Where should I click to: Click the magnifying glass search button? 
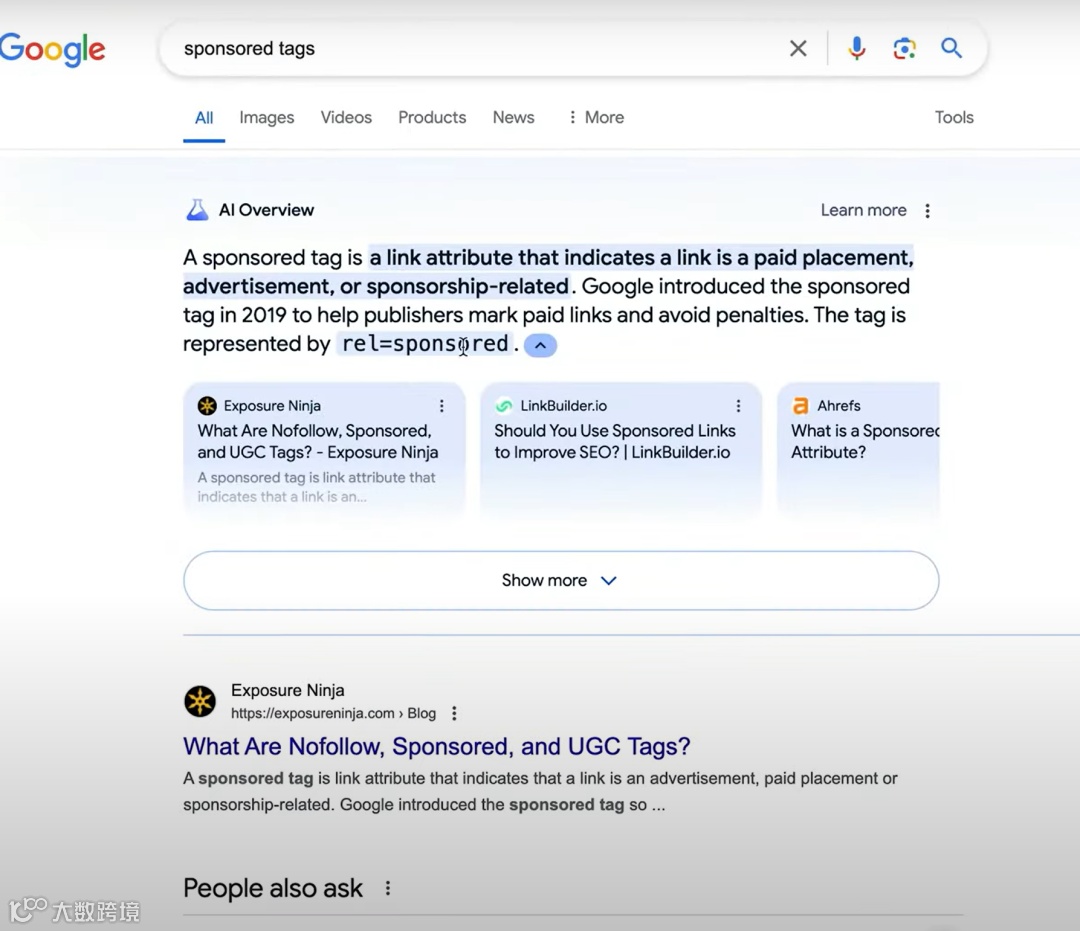(951, 48)
